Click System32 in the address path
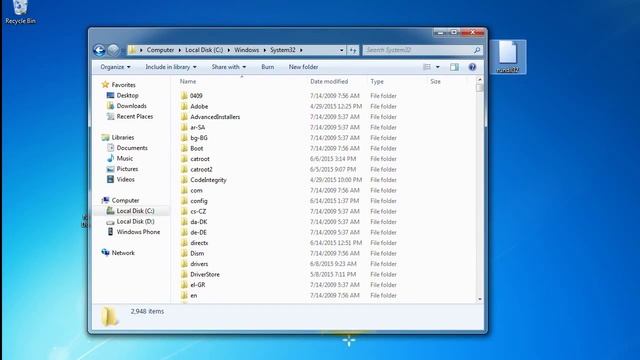Viewport: 640px width, 360px height. [282, 50]
